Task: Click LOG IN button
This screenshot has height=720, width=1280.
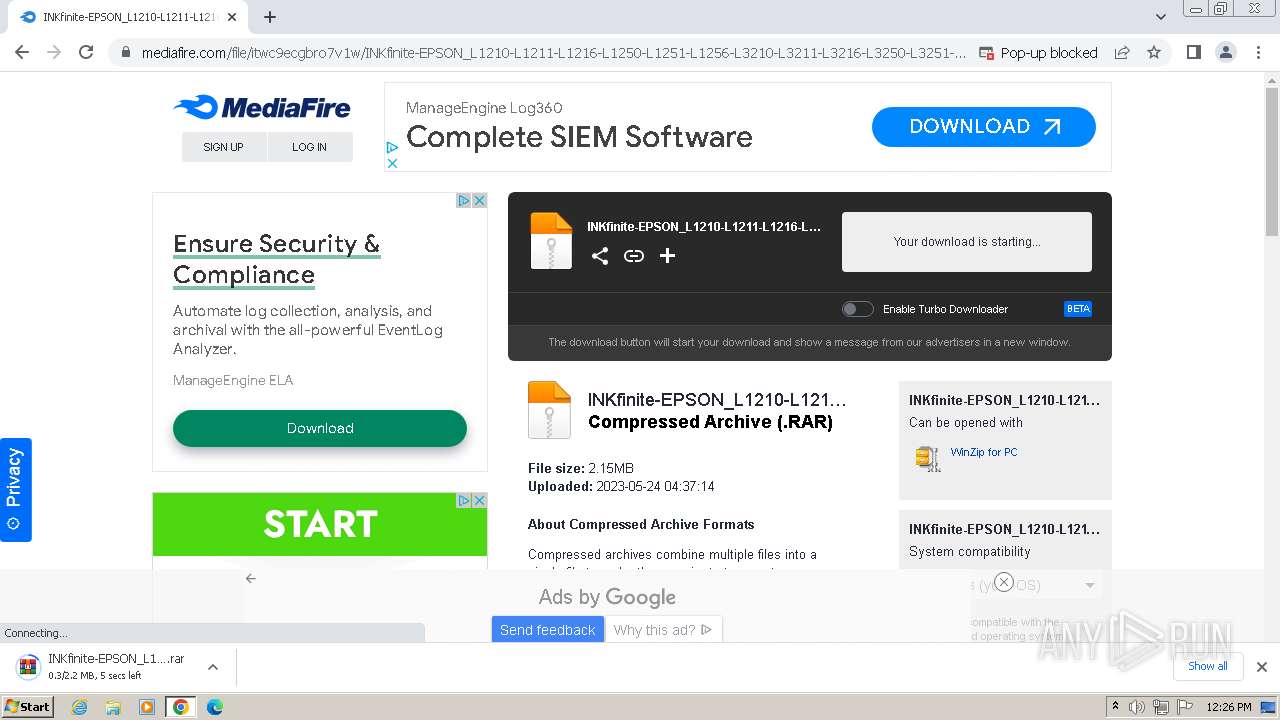Action: [310, 147]
